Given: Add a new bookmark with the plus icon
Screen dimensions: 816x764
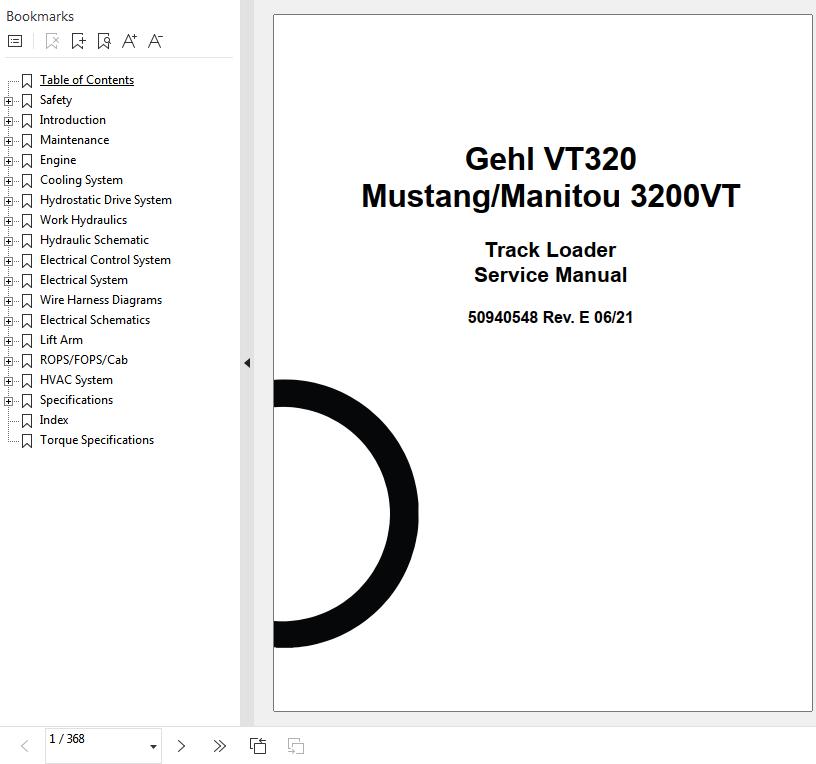Looking at the screenshot, I should click(x=78, y=41).
